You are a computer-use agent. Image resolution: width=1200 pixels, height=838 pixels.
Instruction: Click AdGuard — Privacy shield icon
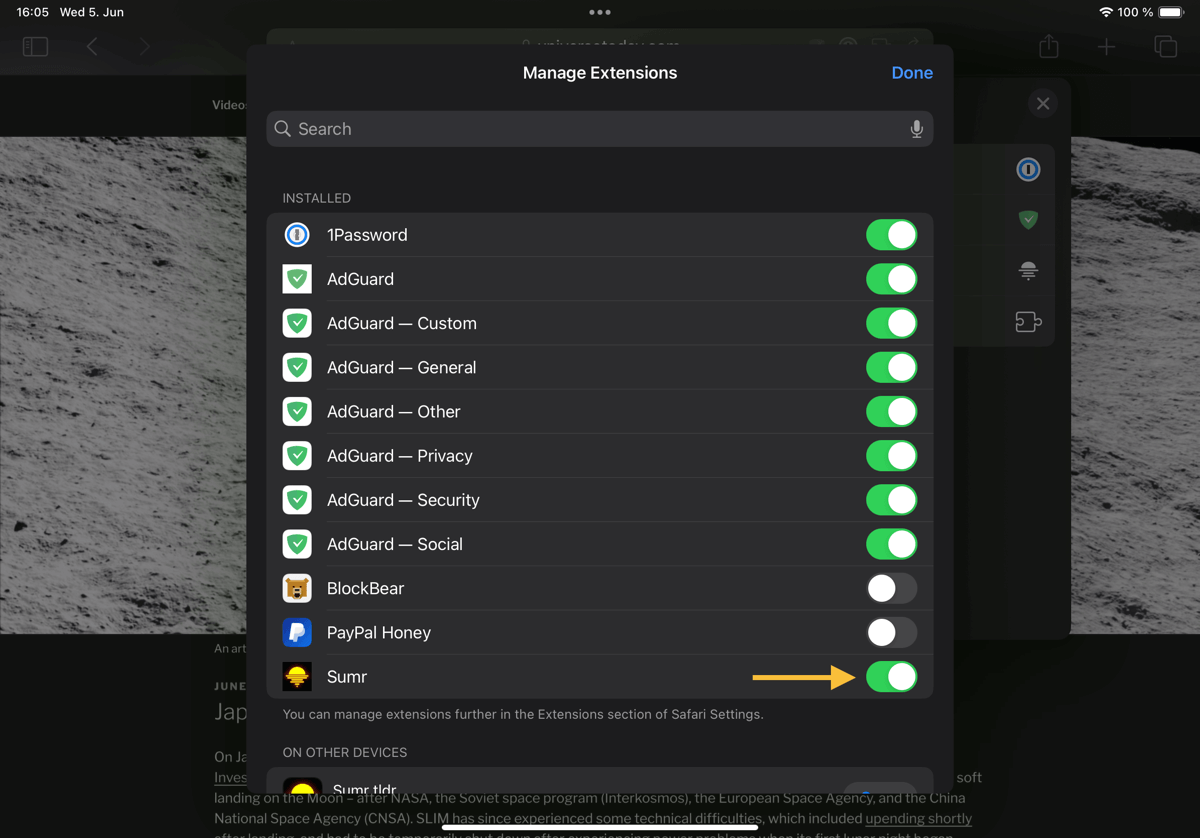coord(297,456)
